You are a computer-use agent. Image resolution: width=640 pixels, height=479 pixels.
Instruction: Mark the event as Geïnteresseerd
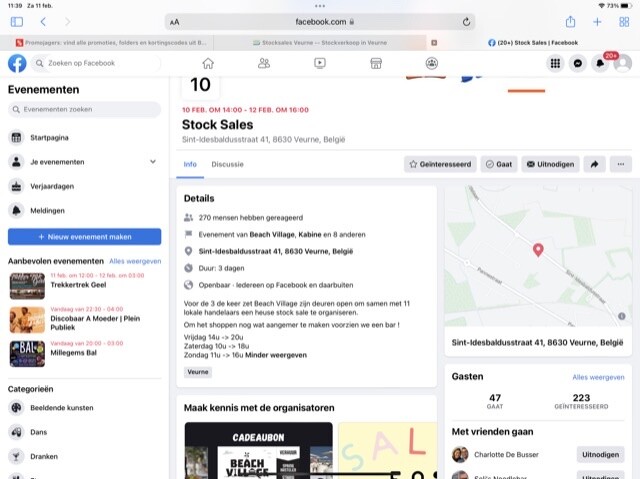[440, 164]
